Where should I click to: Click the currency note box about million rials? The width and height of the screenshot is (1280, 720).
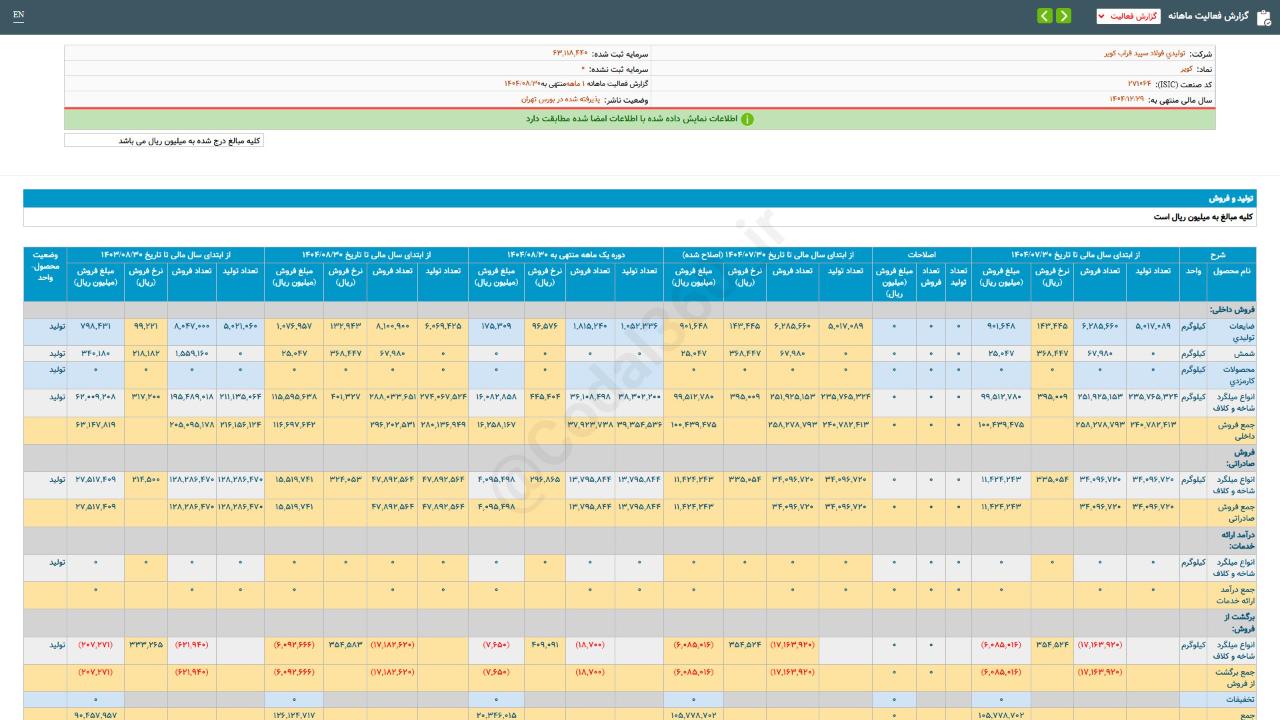coord(164,141)
